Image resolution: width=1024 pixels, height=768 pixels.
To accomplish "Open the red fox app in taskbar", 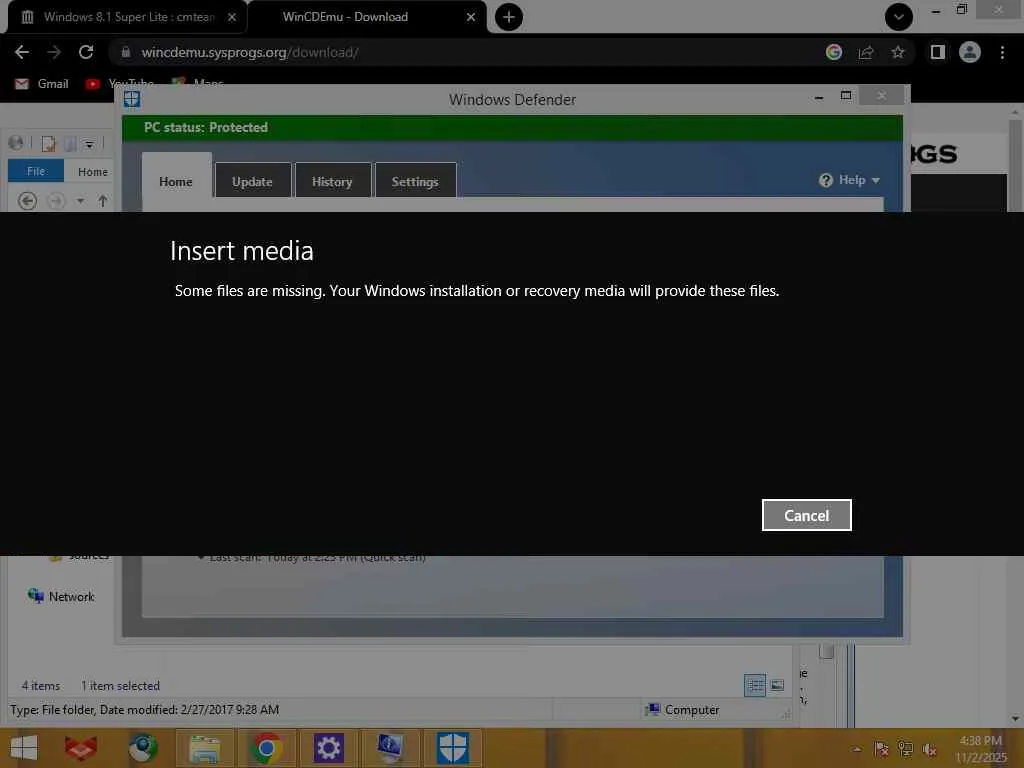I will coord(81,748).
